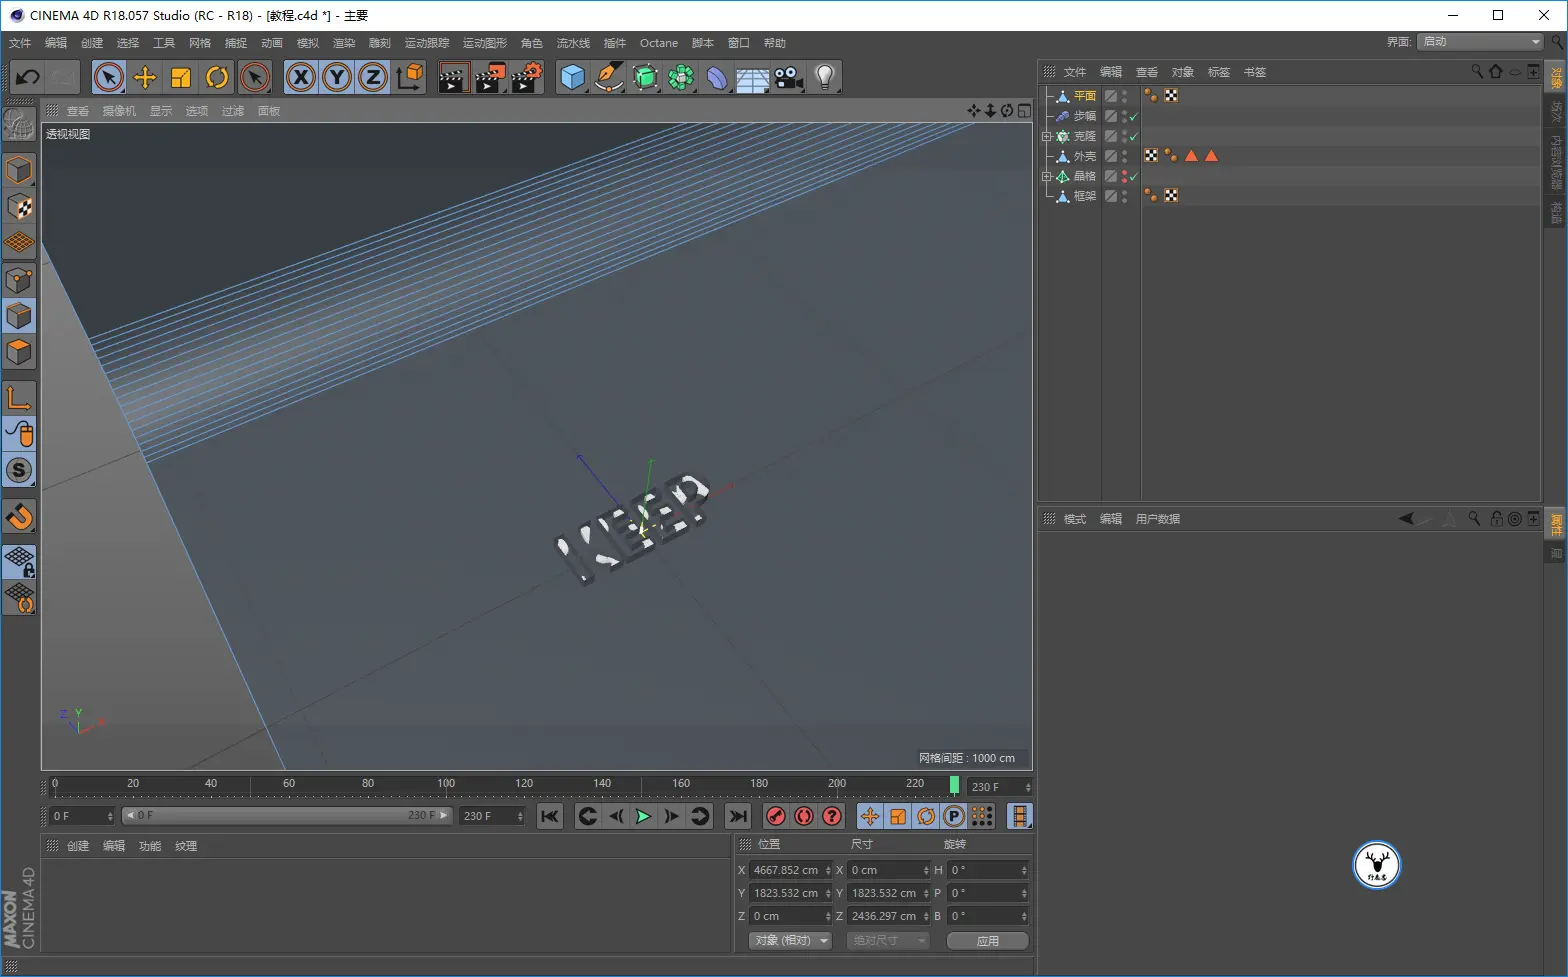Click the 应用 apply button
The height and width of the screenshot is (977, 1568).
tap(988, 941)
